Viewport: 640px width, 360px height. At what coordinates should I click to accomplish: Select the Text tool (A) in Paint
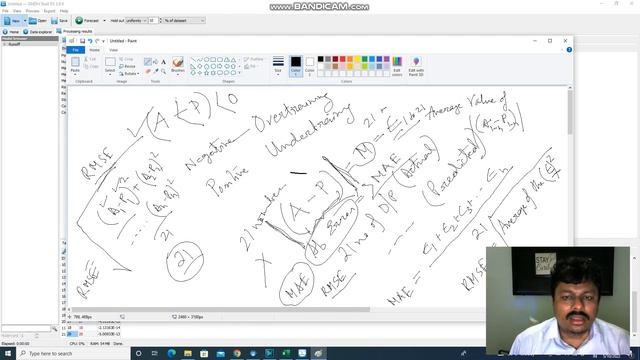(x=163, y=62)
